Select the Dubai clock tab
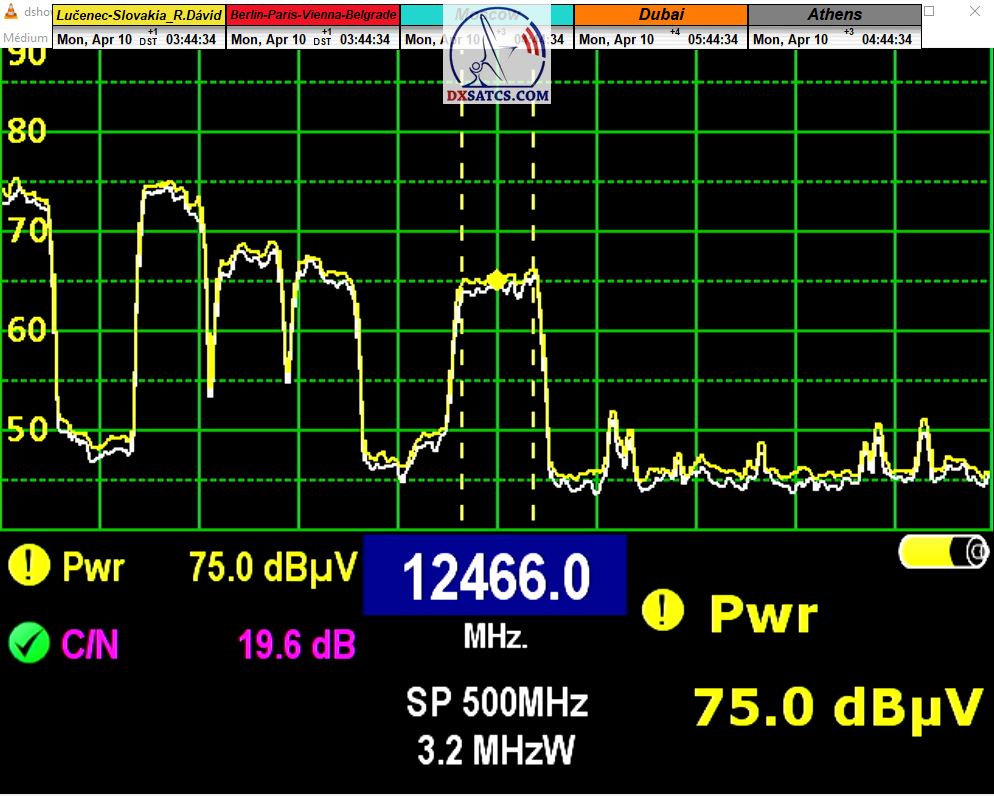This screenshot has width=994, height=796. click(x=660, y=16)
